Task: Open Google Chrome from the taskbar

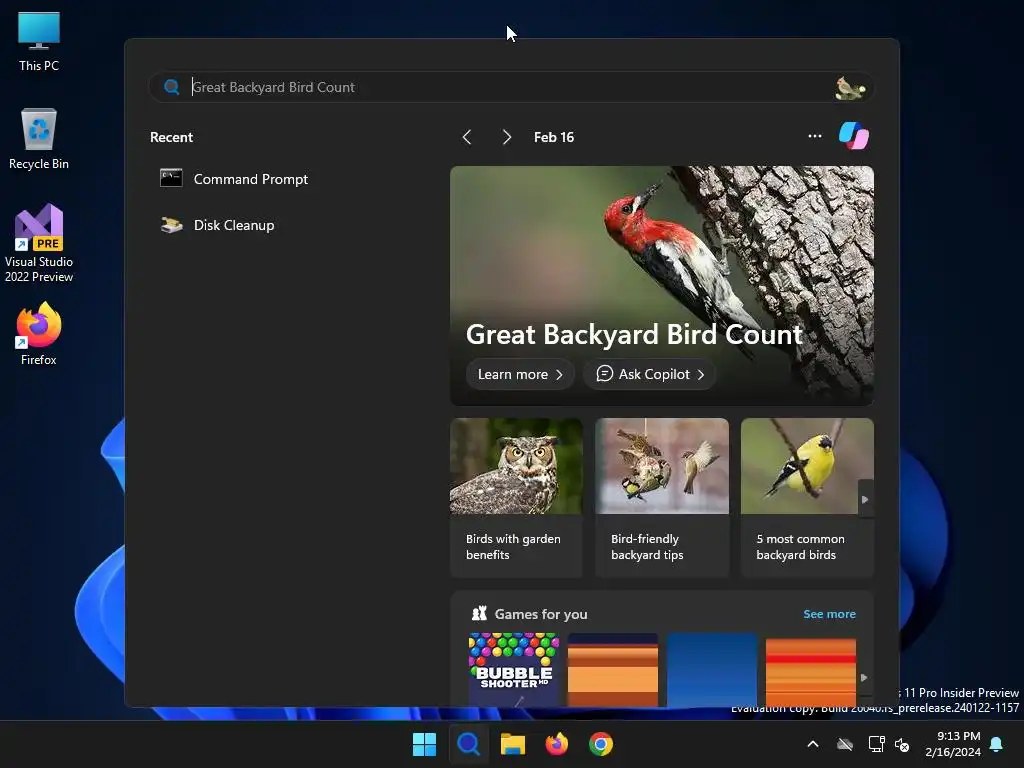Action: tap(601, 744)
